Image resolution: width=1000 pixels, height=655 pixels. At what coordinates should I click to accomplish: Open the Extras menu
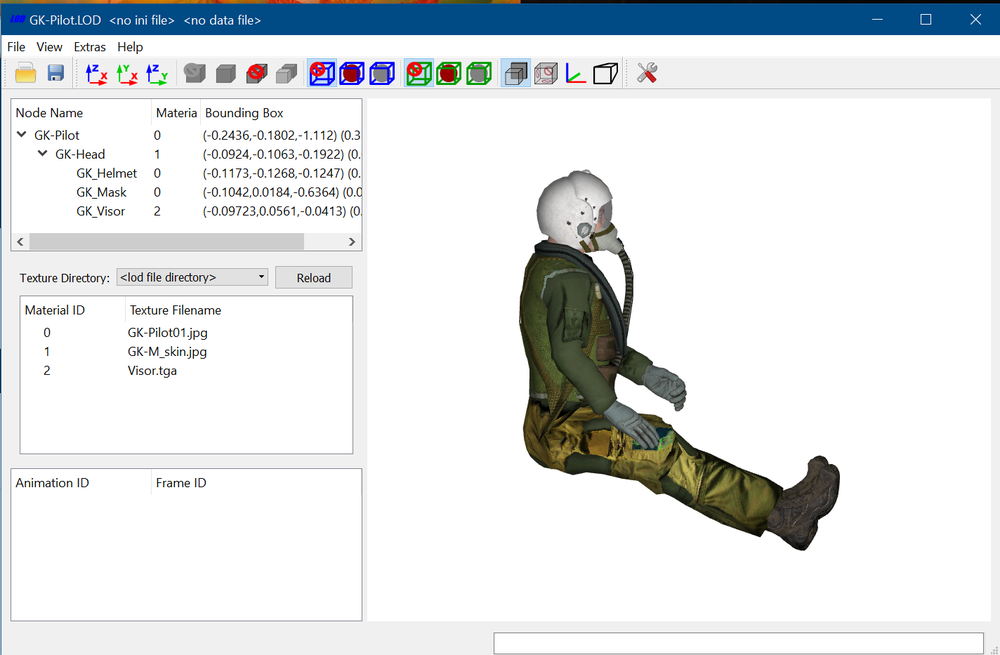tap(89, 47)
